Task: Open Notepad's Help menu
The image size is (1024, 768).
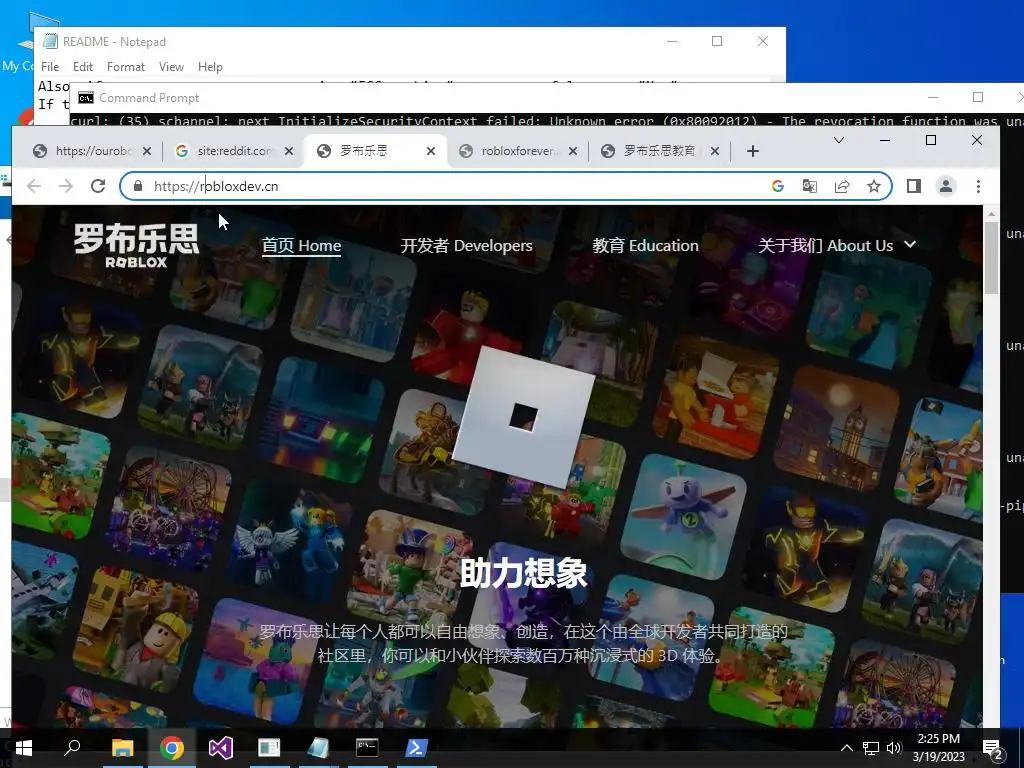Action: tap(210, 67)
